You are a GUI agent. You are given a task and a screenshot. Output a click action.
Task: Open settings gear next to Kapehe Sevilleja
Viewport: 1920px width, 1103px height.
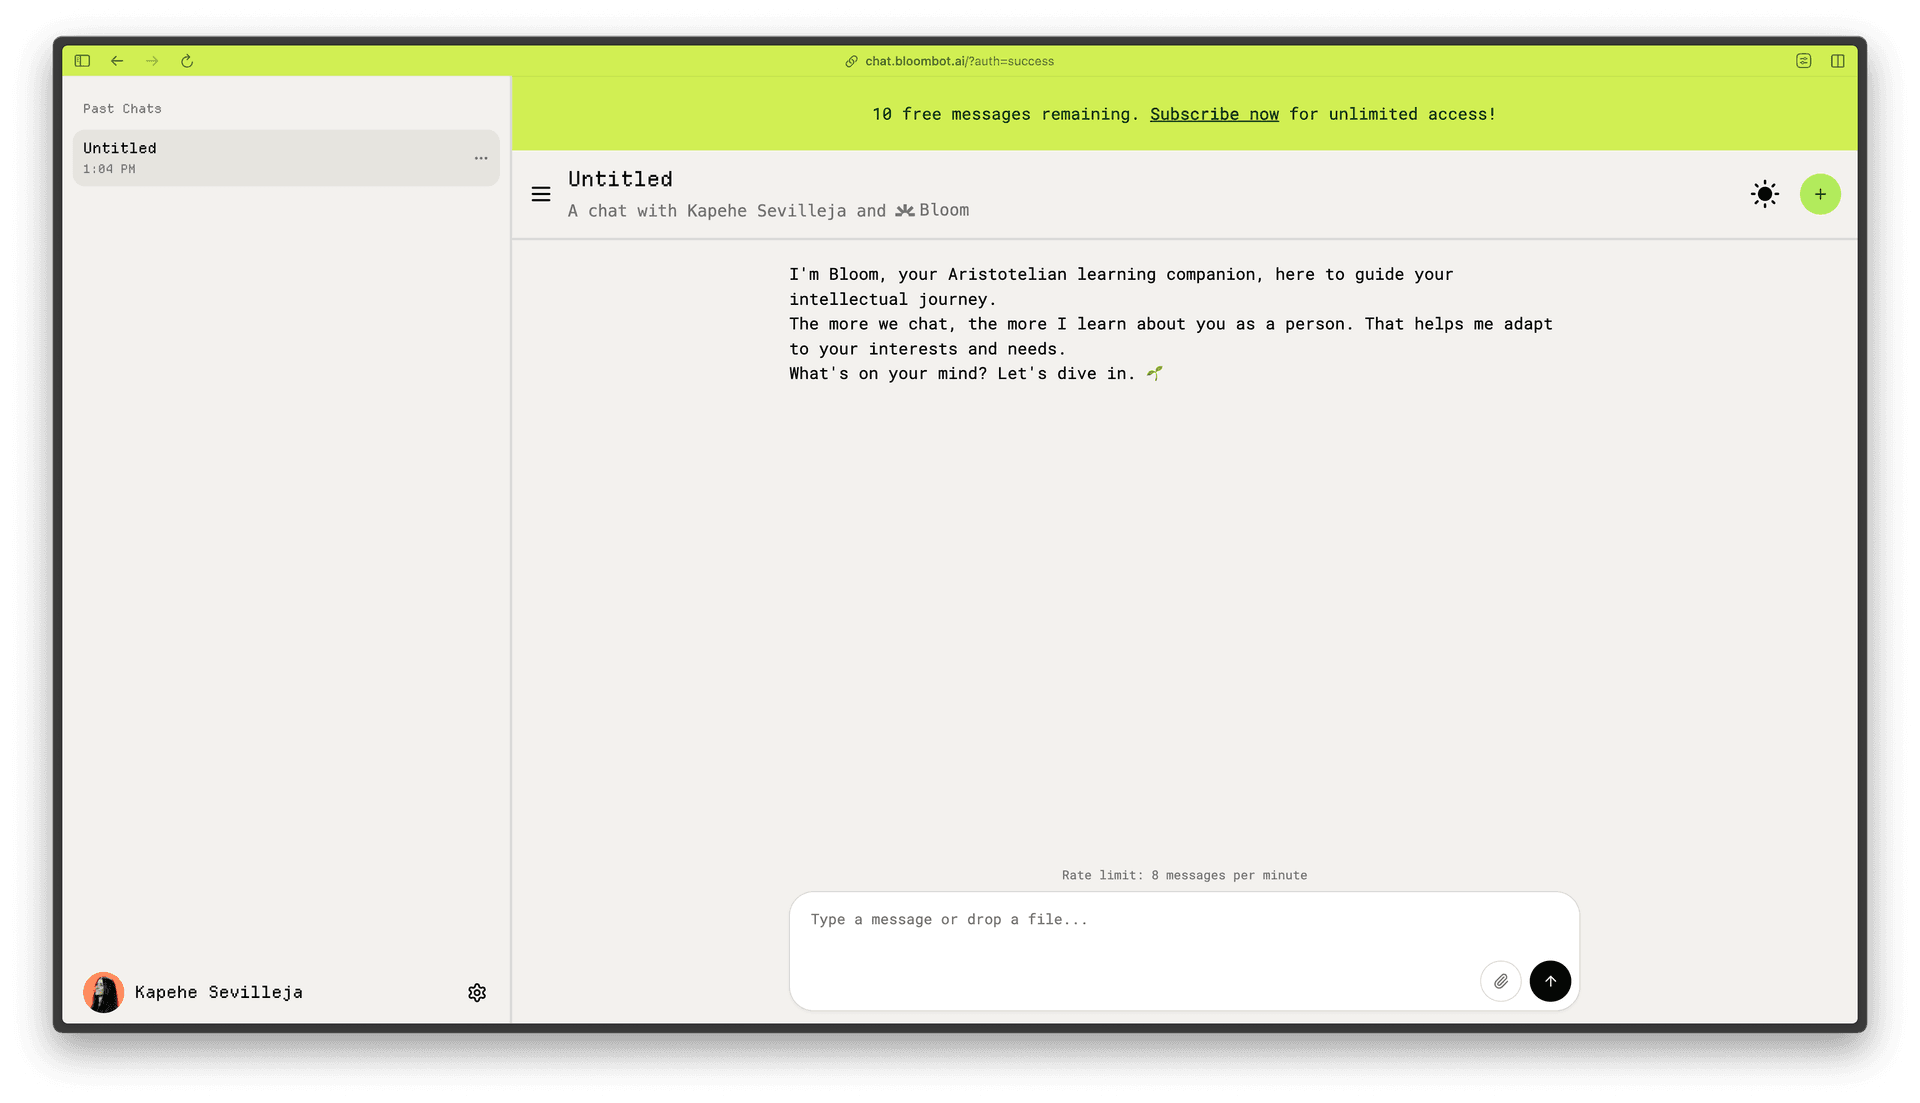tap(477, 992)
